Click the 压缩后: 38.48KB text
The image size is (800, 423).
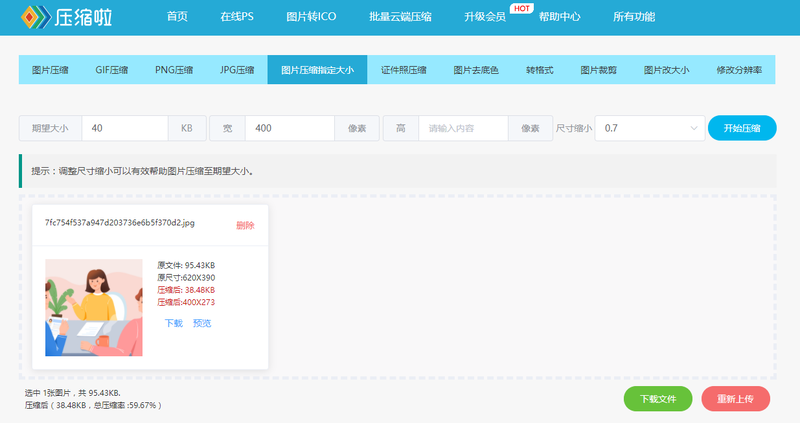click(186, 290)
